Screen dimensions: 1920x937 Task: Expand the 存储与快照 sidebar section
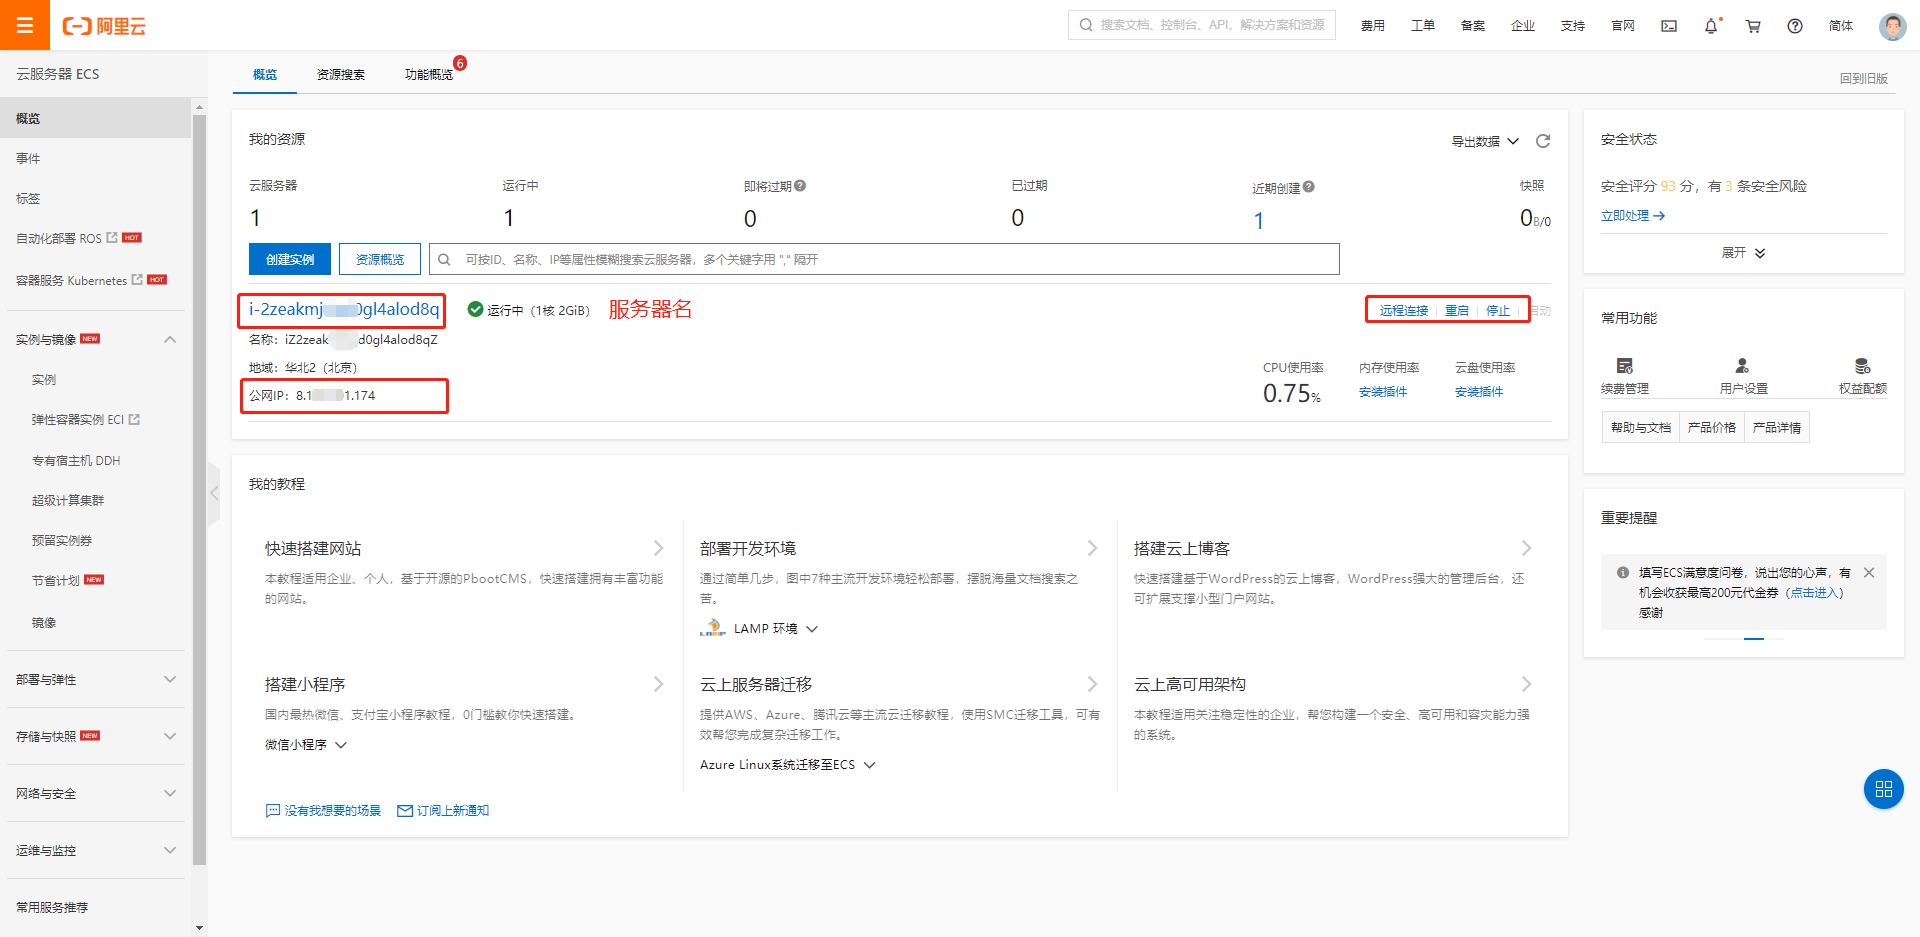[x=170, y=737]
